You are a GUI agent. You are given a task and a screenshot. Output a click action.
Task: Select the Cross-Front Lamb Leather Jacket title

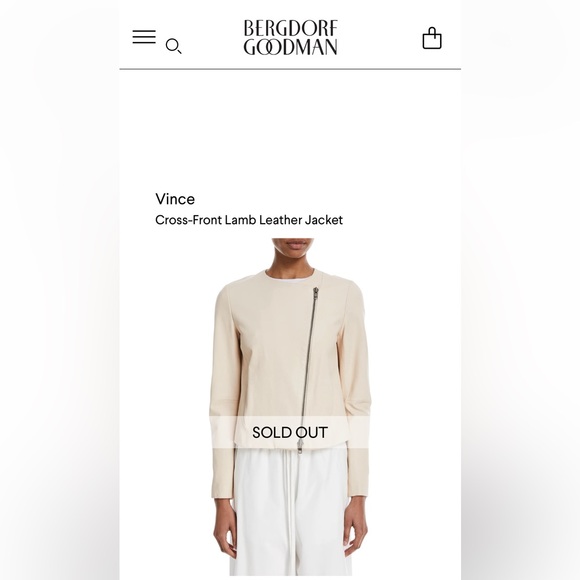[x=249, y=220]
